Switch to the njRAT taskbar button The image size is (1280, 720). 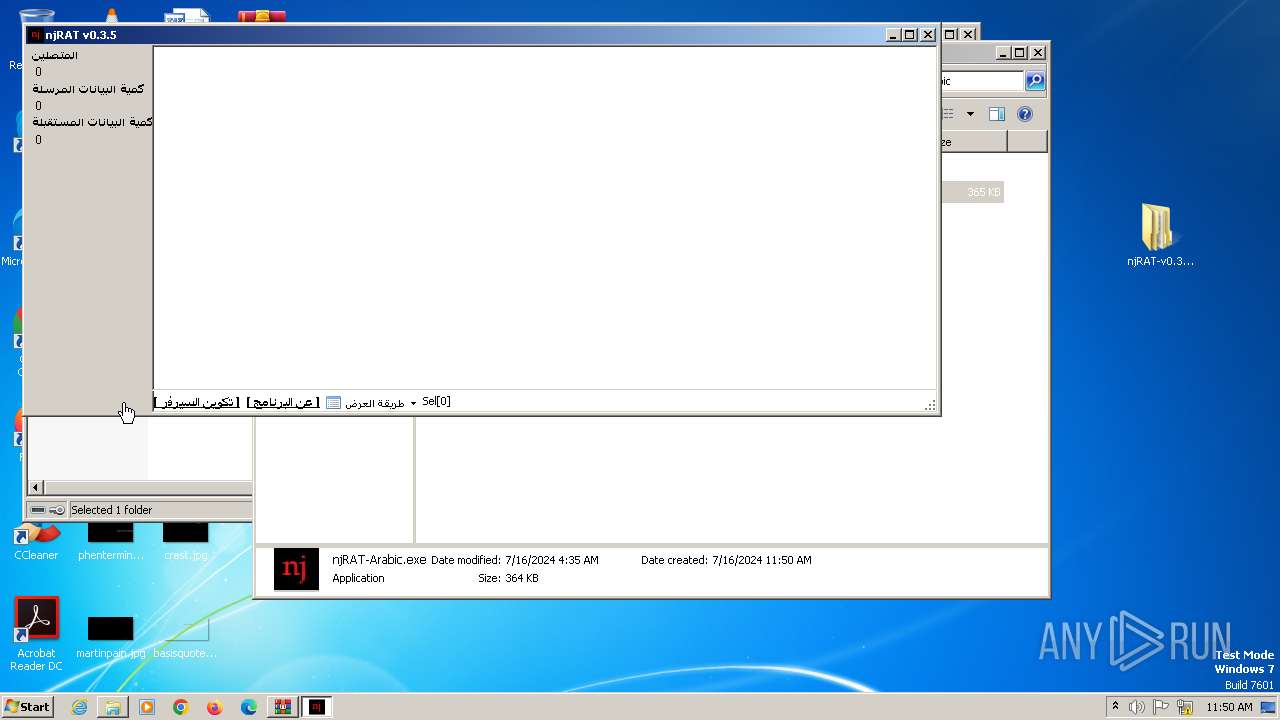[317, 707]
